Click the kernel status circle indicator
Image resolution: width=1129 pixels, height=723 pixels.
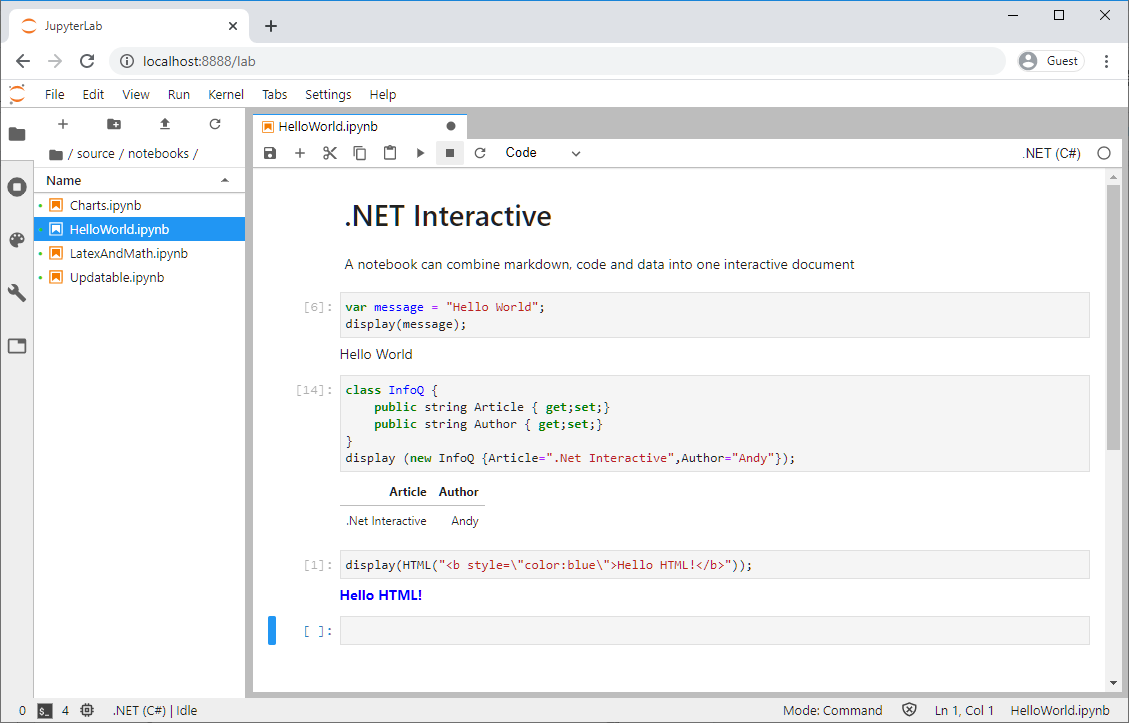(x=1104, y=153)
